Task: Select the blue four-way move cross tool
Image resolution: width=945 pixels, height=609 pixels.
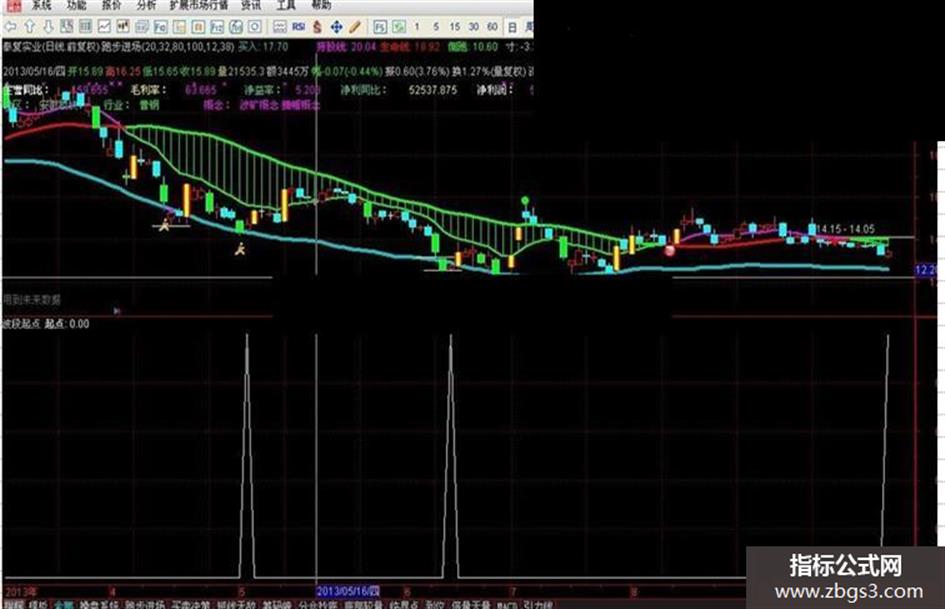Action: tap(336, 27)
